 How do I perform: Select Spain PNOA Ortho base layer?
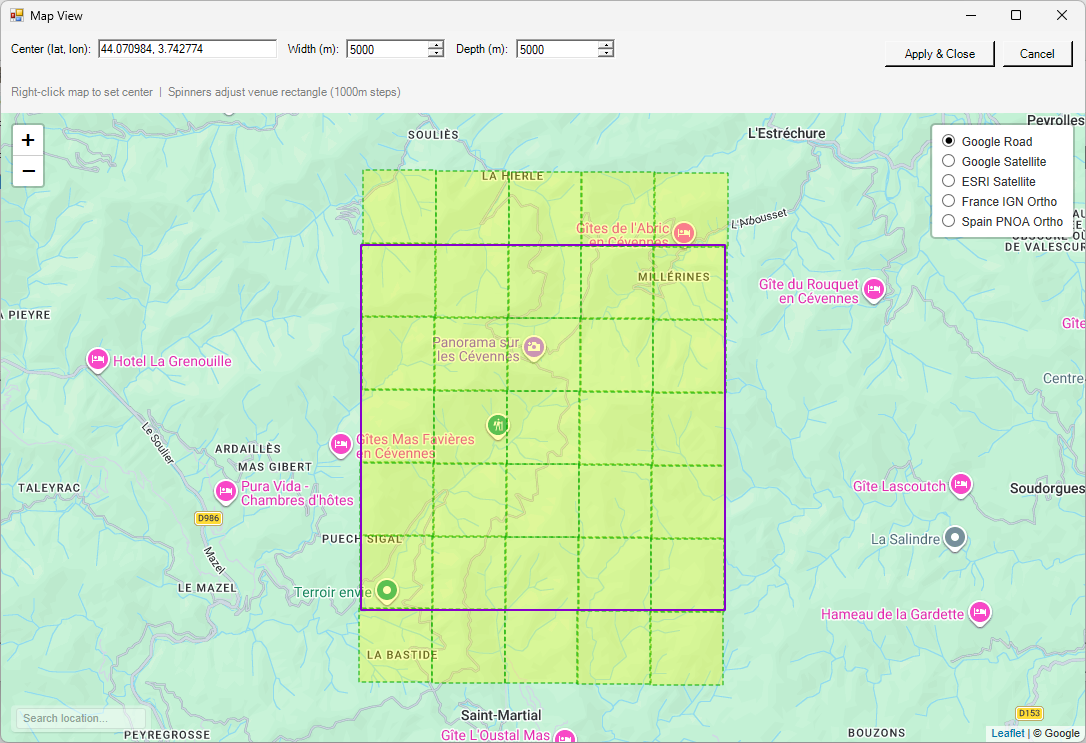(x=949, y=221)
